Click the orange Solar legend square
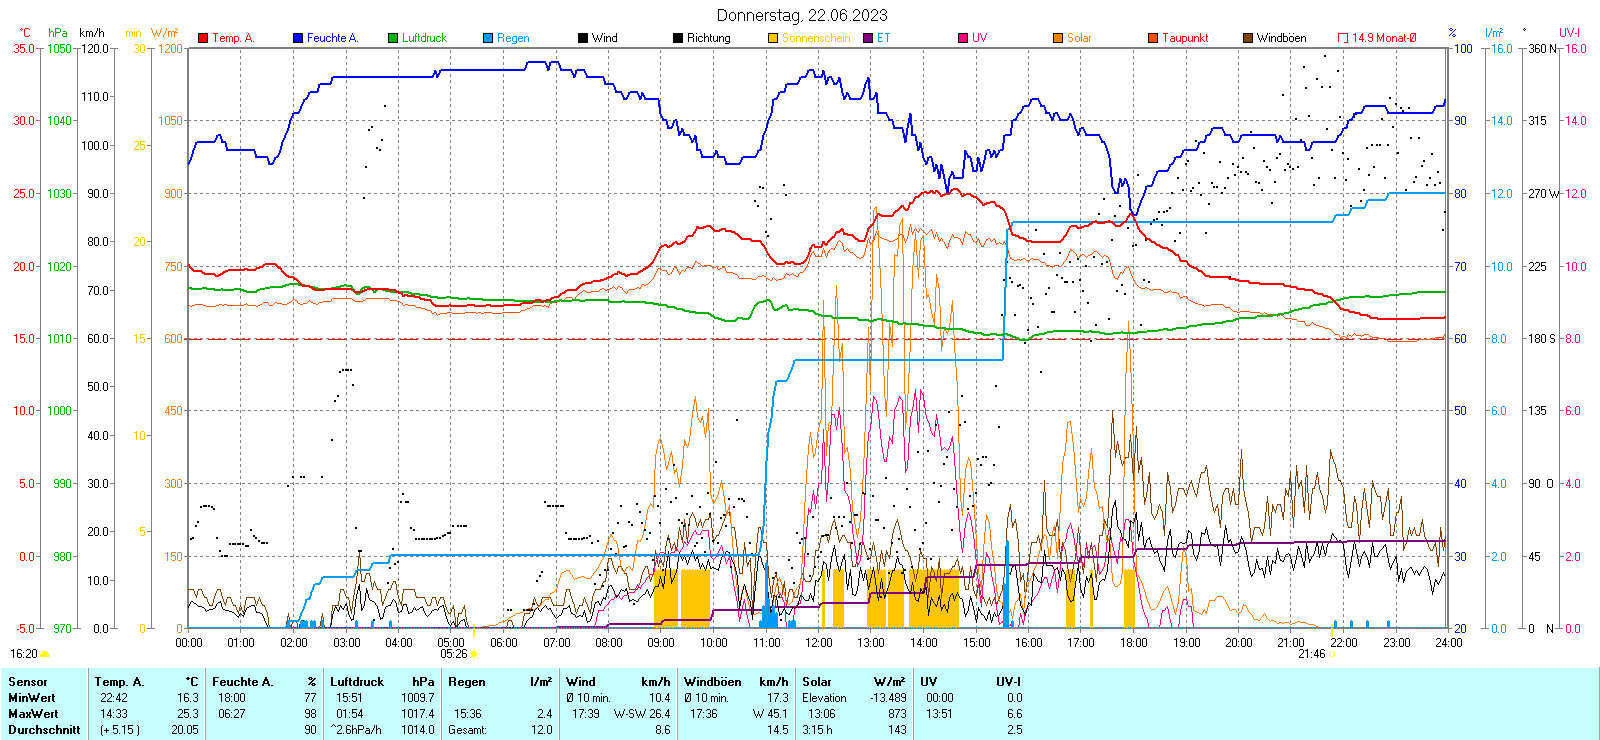The height and width of the screenshot is (740, 1600). [1058, 38]
